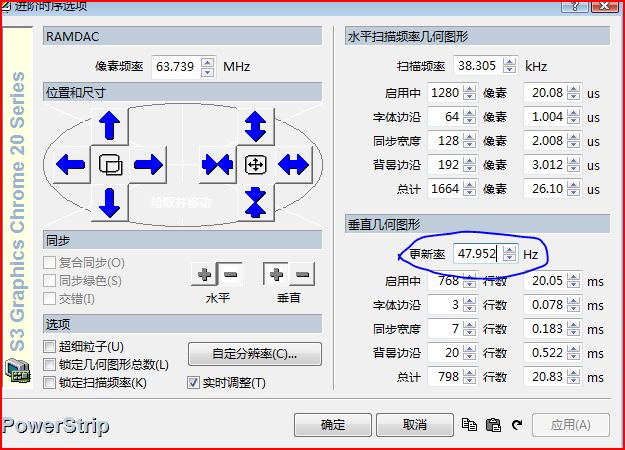This screenshot has width=625, height=450.
Task: Adjust the 26.10 us total time spinner
Action: point(574,189)
